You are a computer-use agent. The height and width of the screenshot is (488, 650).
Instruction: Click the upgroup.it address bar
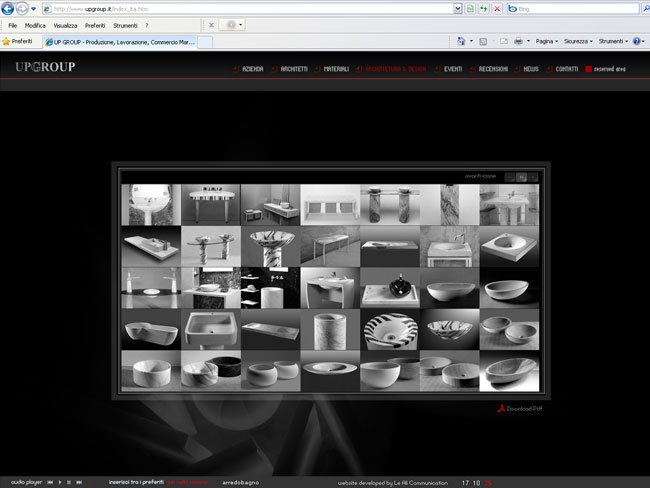pos(249,9)
